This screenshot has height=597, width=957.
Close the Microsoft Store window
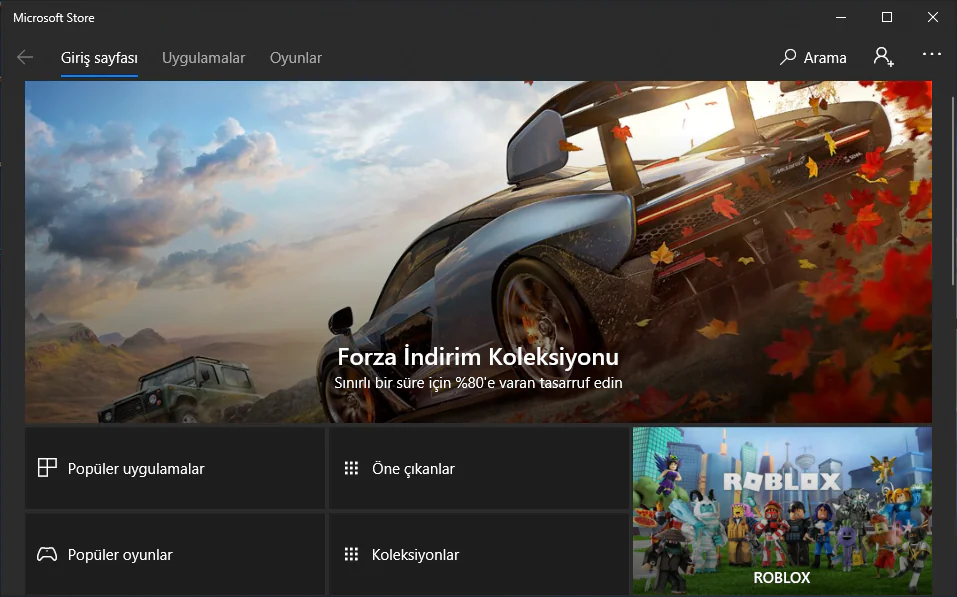click(933, 17)
